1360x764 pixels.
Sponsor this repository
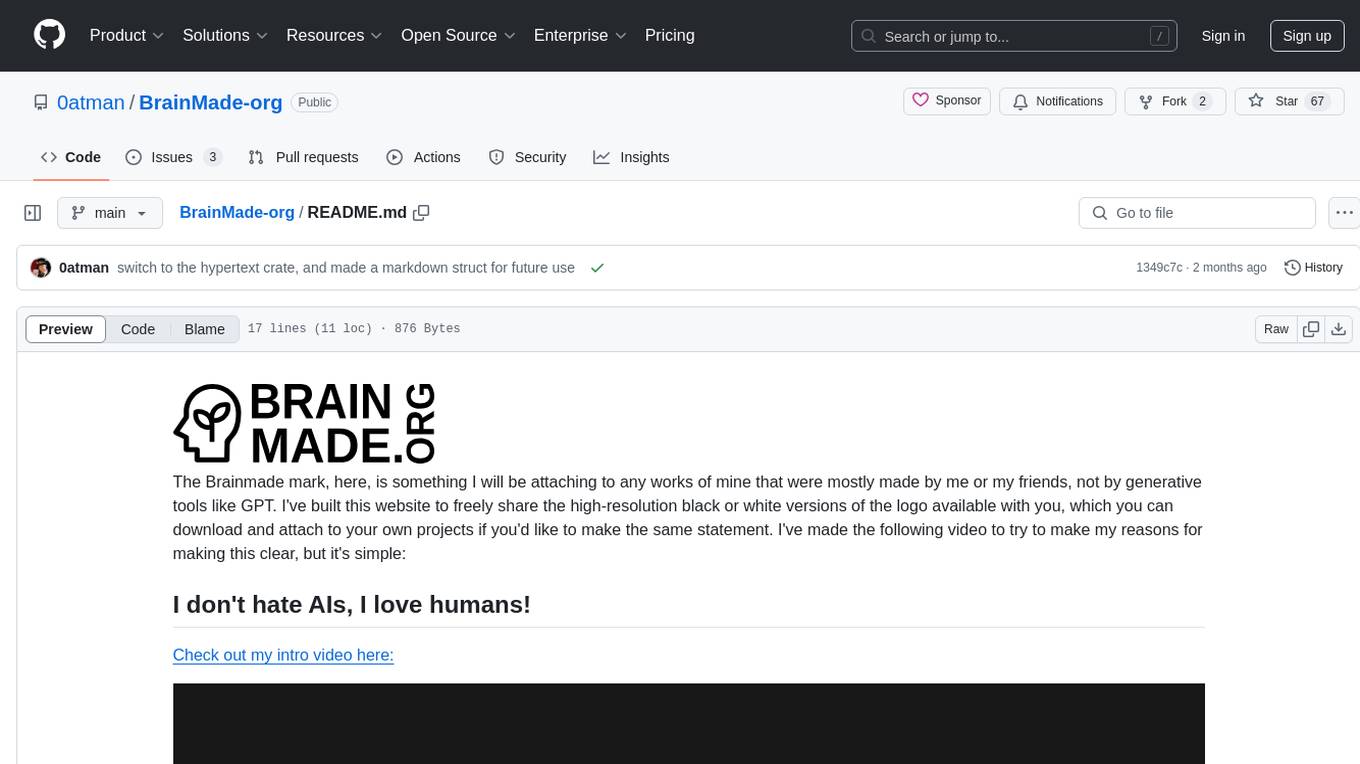tap(947, 101)
